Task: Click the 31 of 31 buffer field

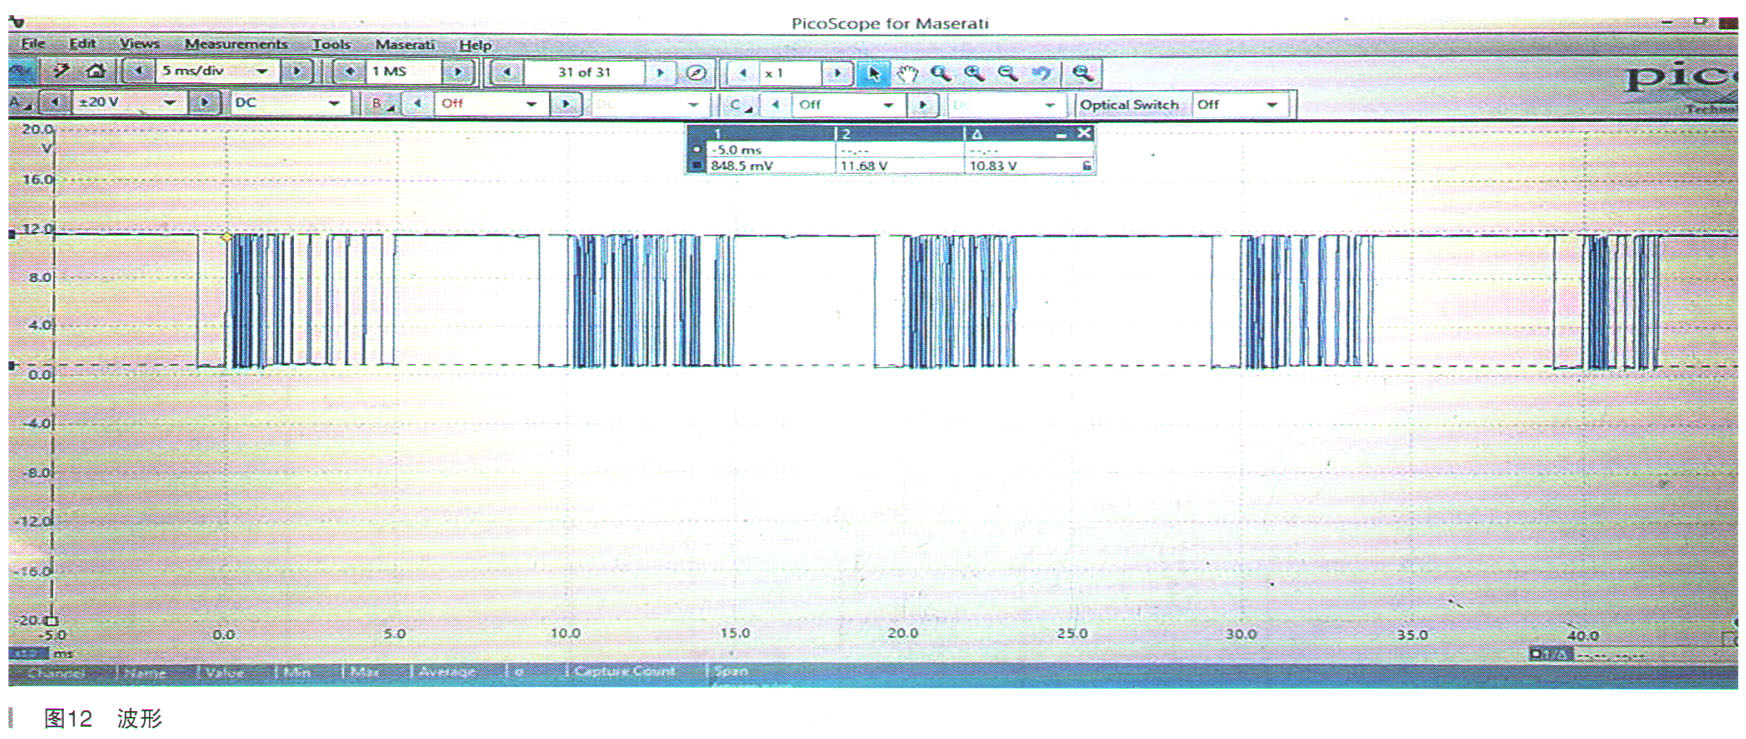Action: pos(584,72)
